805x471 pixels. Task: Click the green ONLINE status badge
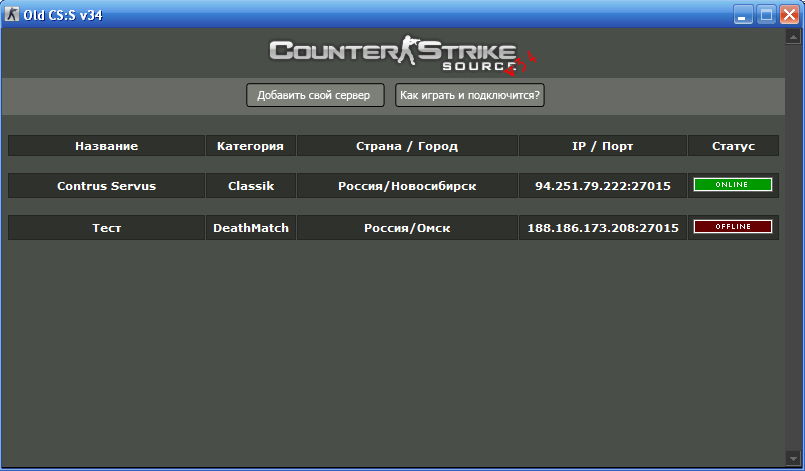click(733, 184)
